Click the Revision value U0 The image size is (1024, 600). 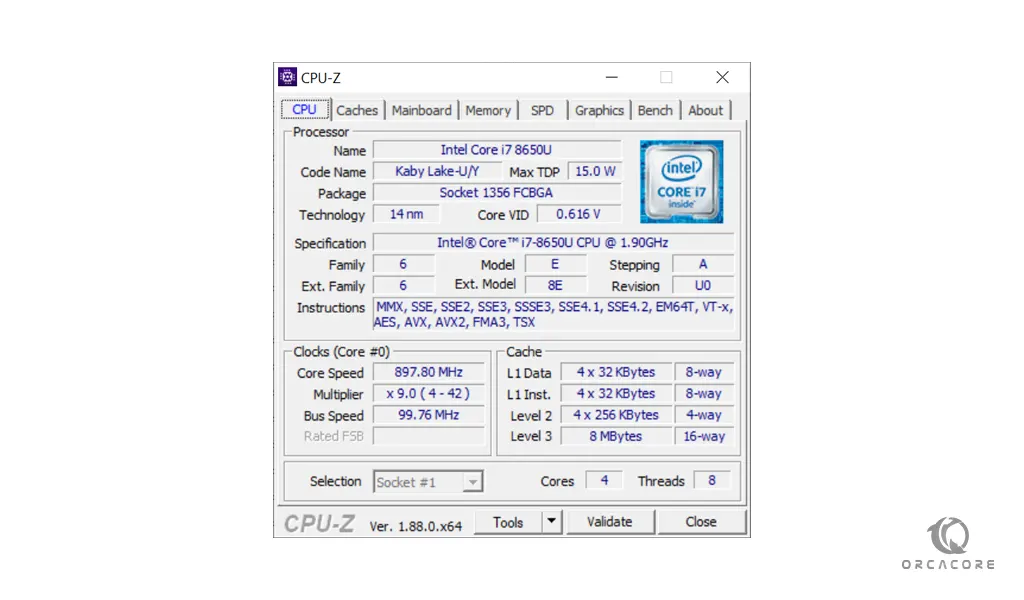coord(703,286)
